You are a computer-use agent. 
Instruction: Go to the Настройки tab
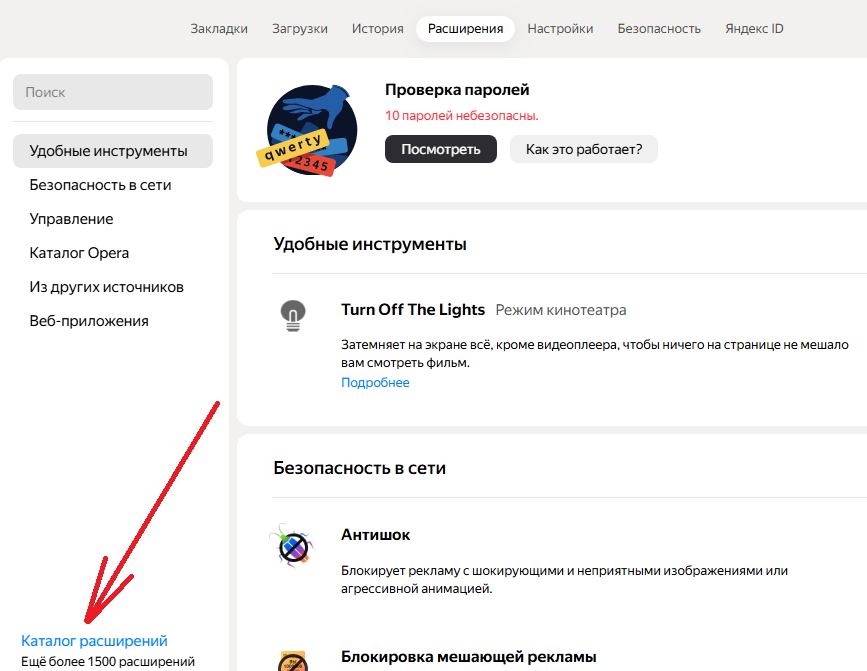tap(560, 28)
